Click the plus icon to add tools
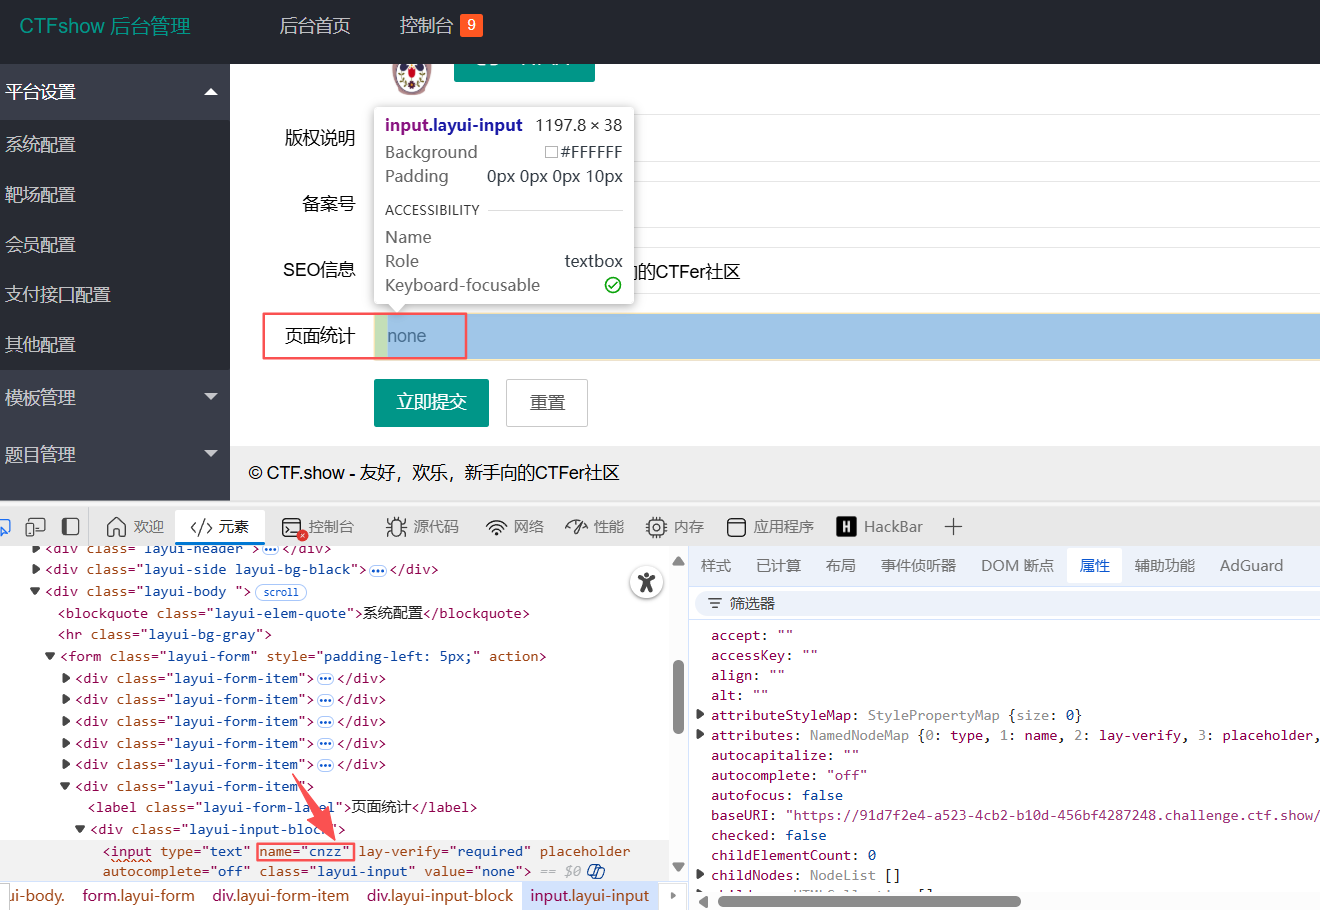The image size is (1320, 910). 953,527
